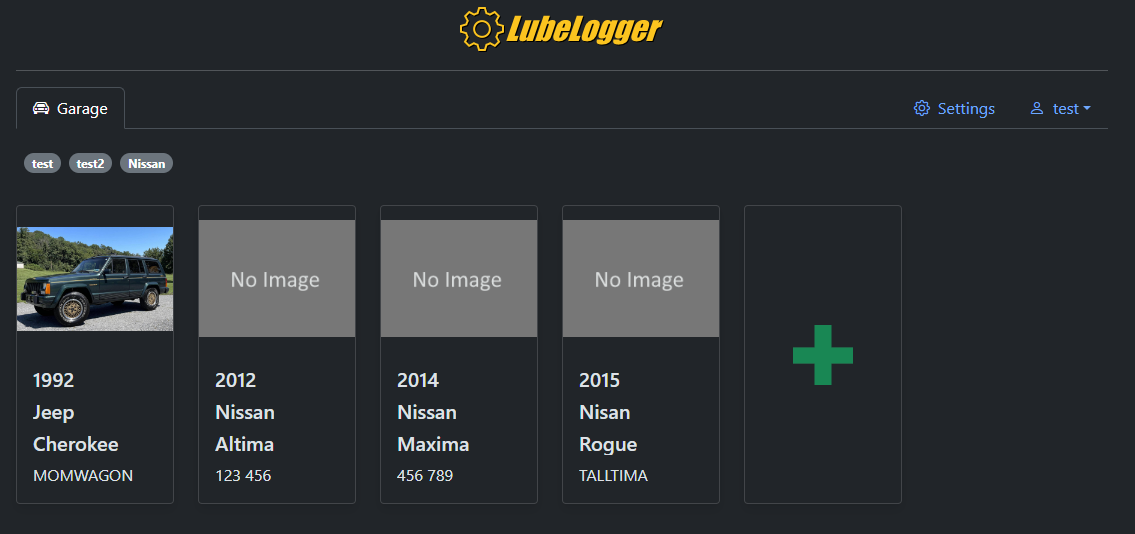The width and height of the screenshot is (1135, 534).
Task: Click the 2014 Maxima No Image placeholder
Action: (x=459, y=278)
